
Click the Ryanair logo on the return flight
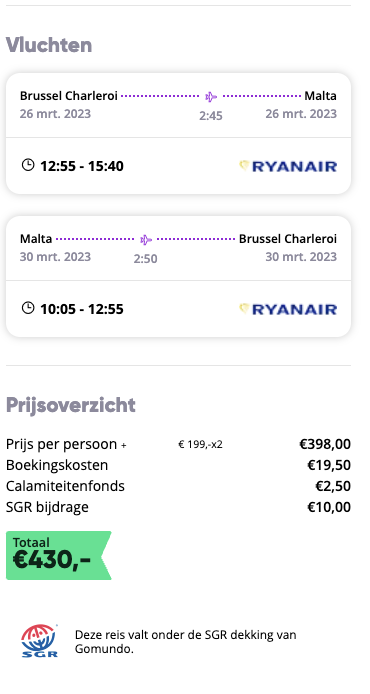288,309
